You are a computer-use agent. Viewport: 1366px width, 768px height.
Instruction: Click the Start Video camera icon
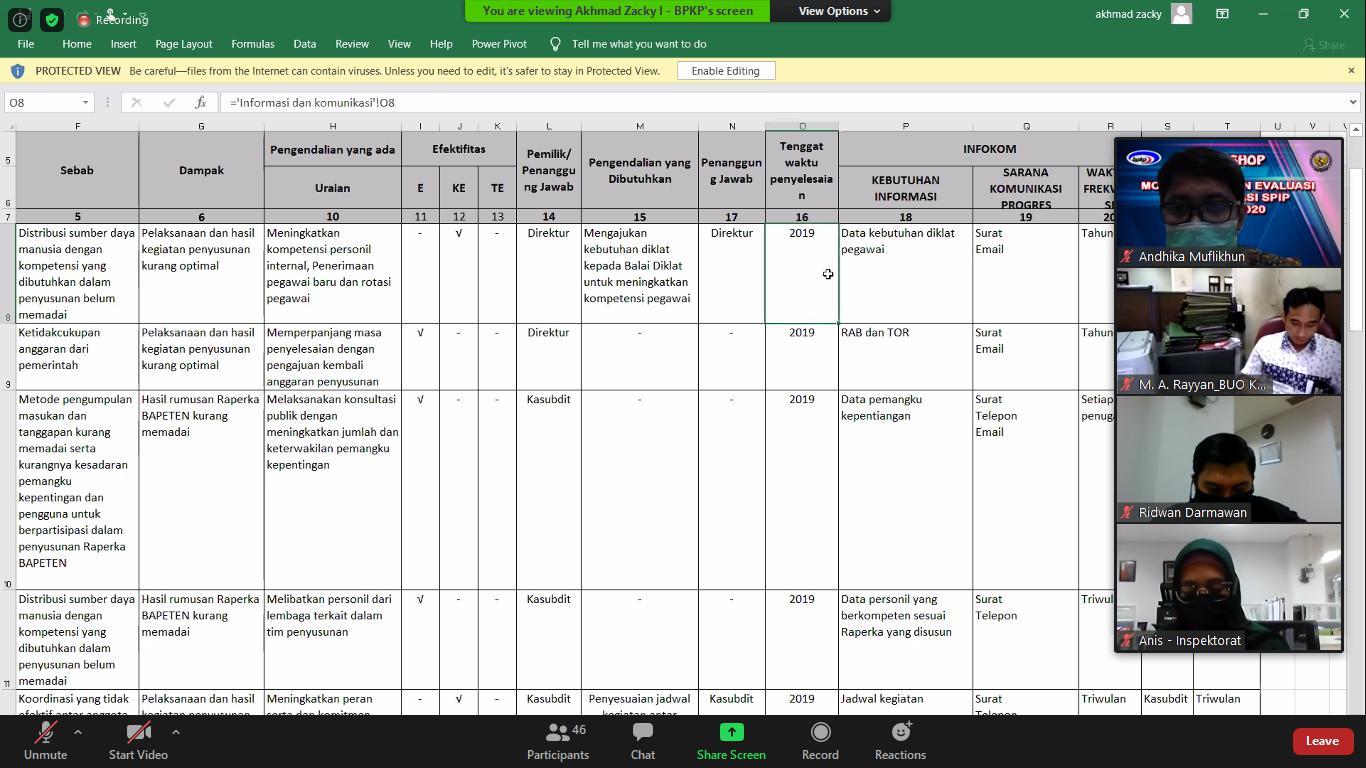[x=138, y=733]
